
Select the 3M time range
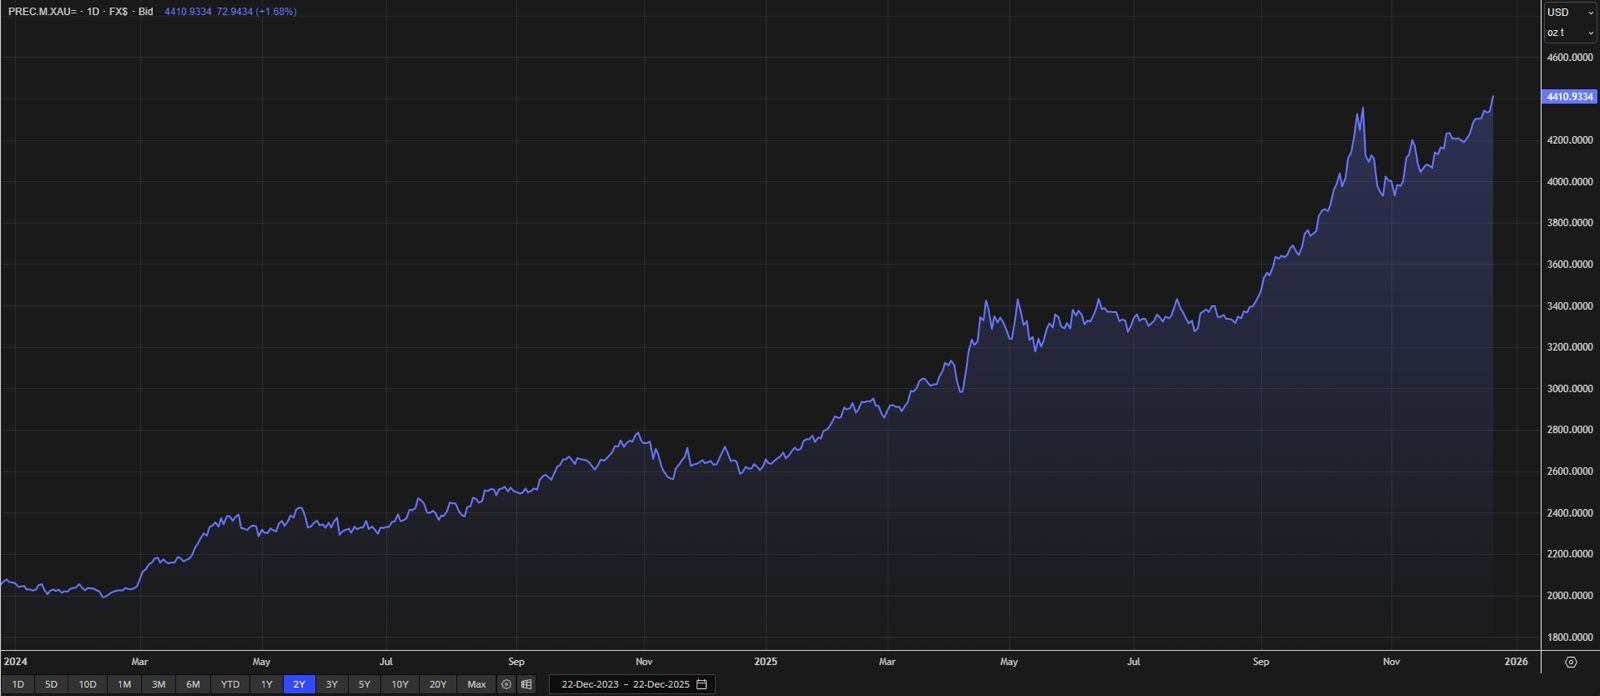tap(158, 685)
